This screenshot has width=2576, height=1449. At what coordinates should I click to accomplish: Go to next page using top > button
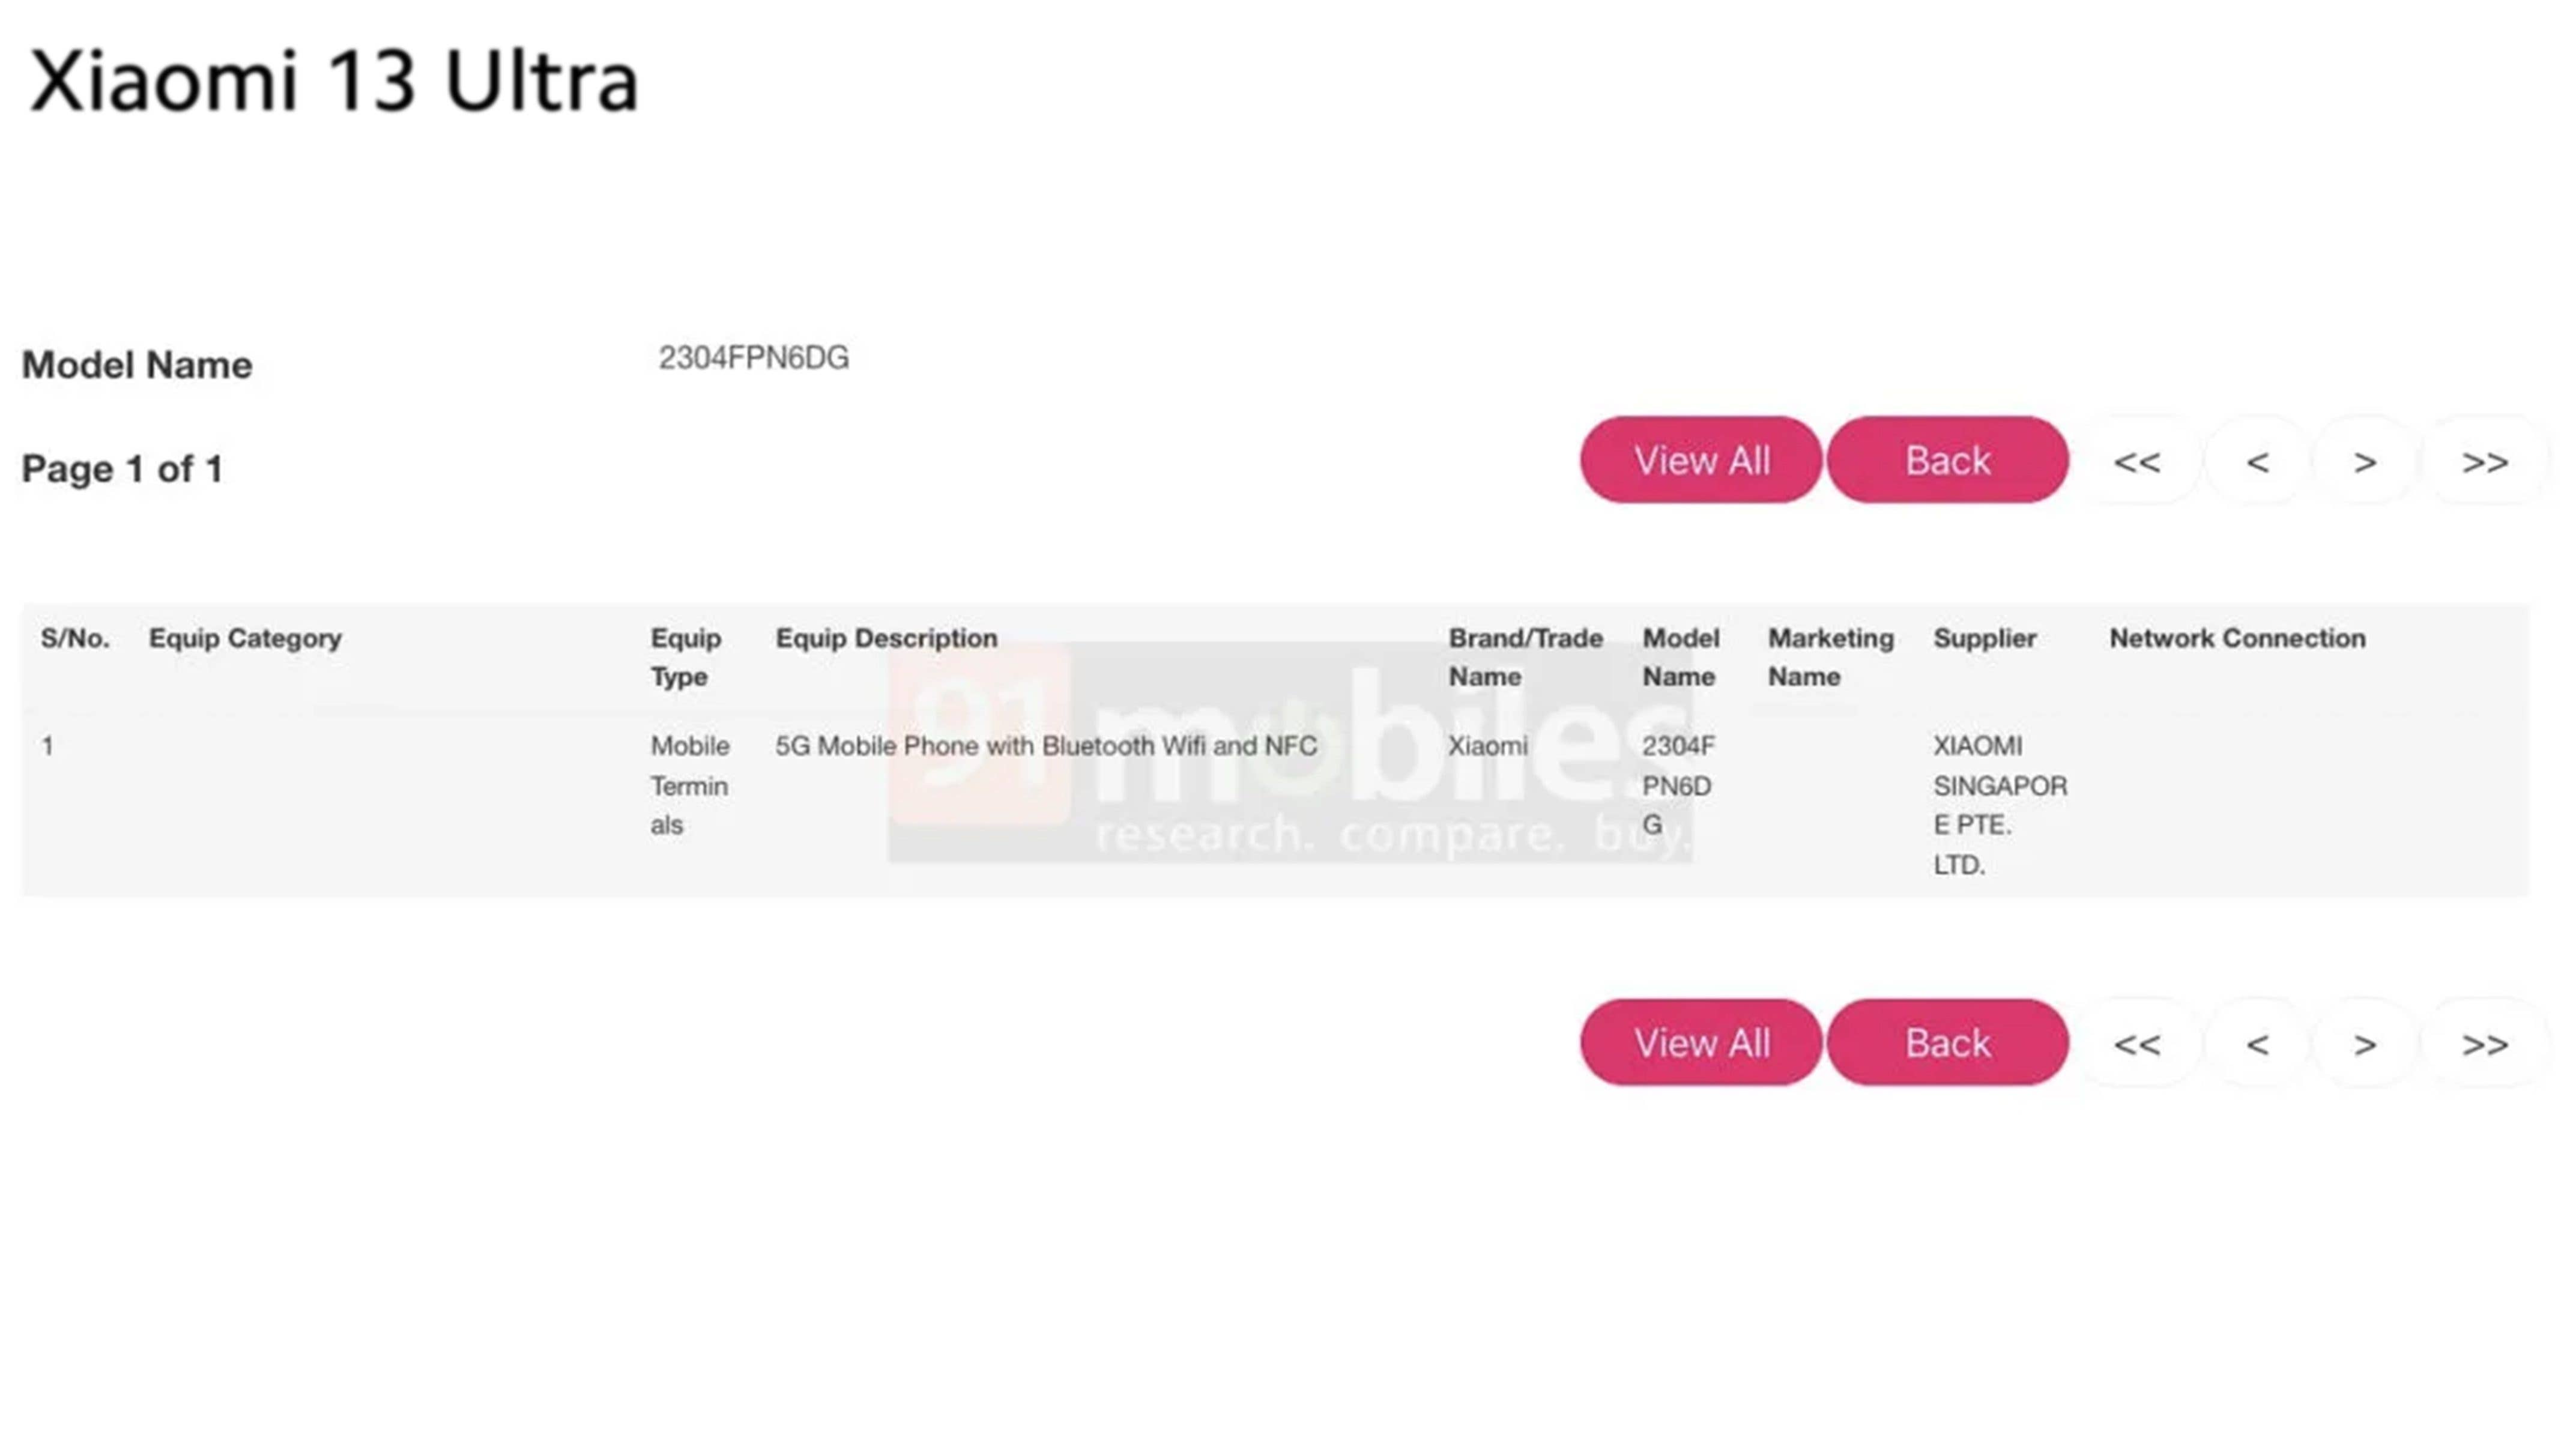(2365, 462)
